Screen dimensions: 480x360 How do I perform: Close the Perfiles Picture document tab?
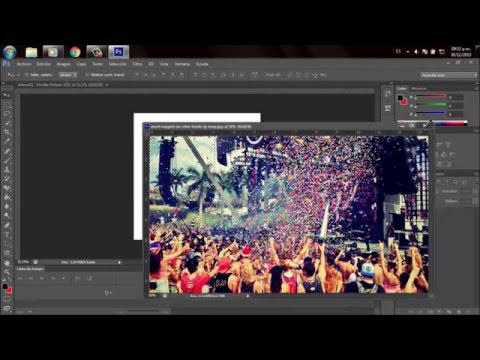107,85
